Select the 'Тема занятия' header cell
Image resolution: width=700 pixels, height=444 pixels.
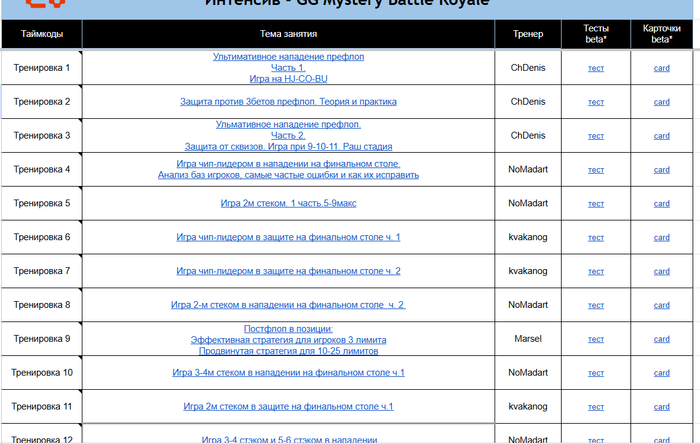(288, 34)
